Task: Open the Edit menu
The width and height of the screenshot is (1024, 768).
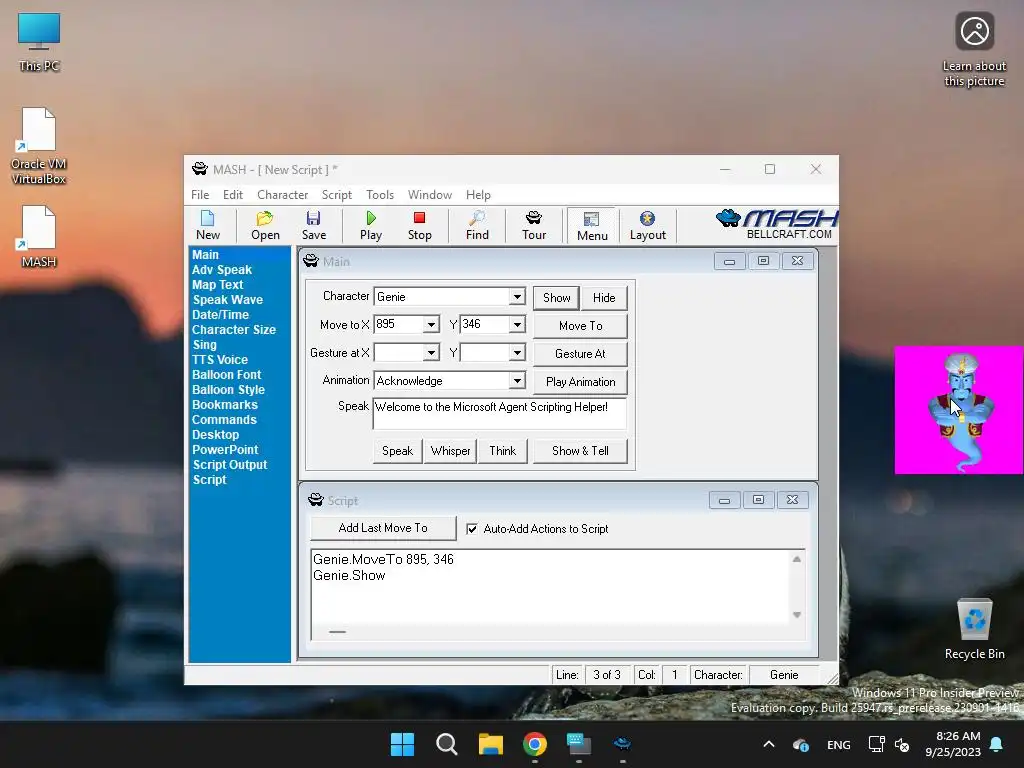Action: pos(232,195)
